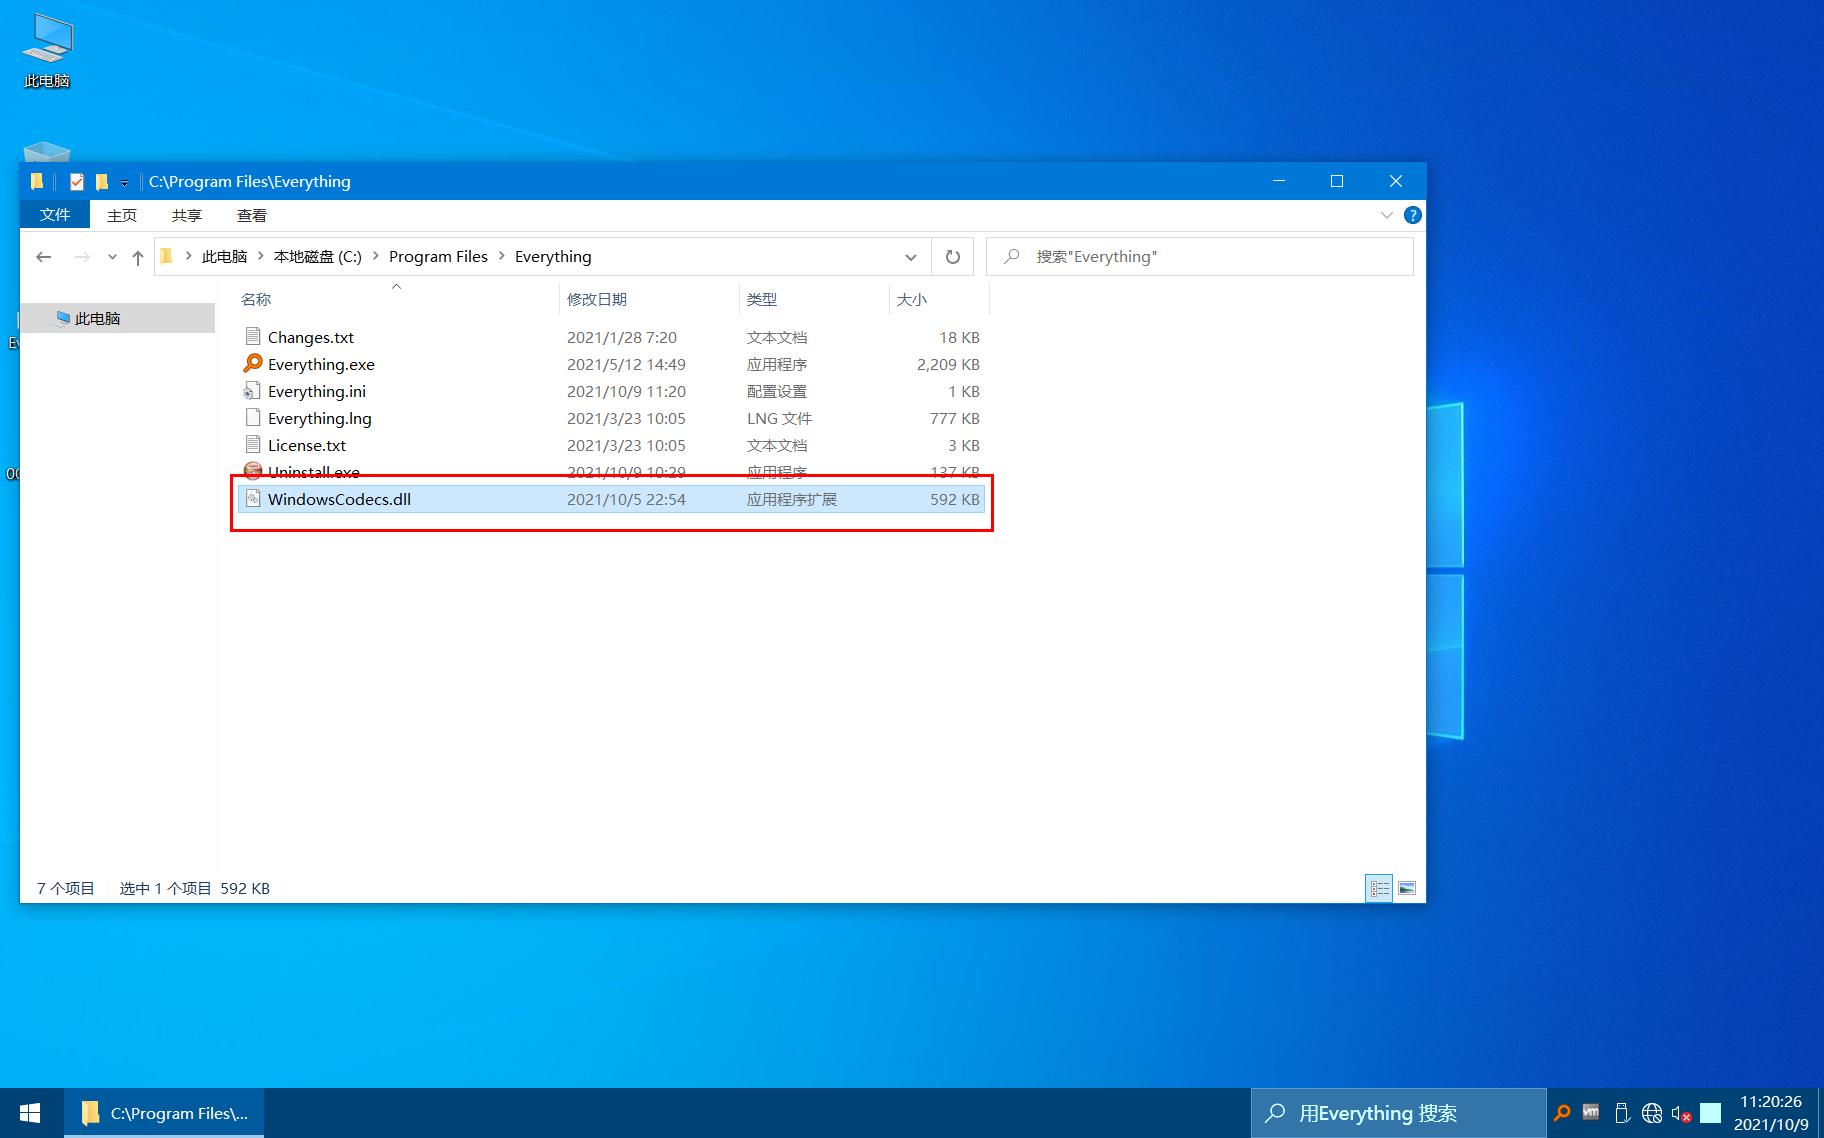Open the 文件 ribbon tab
Image resolution: width=1824 pixels, height=1138 pixels.
click(55, 215)
